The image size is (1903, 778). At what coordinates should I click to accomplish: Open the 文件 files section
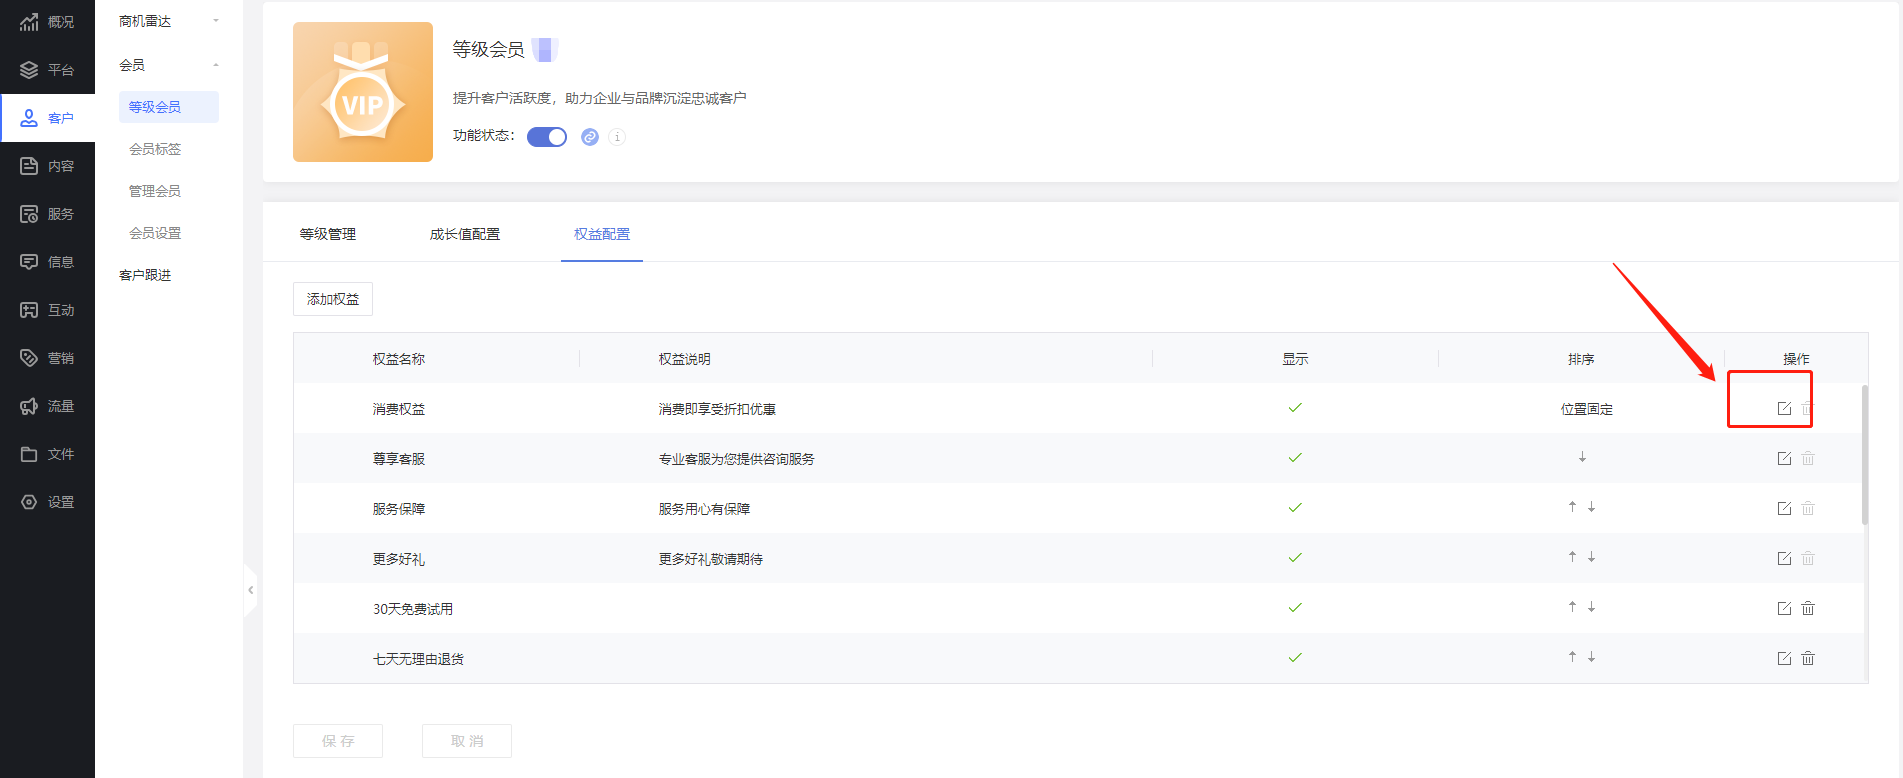click(x=47, y=454)
